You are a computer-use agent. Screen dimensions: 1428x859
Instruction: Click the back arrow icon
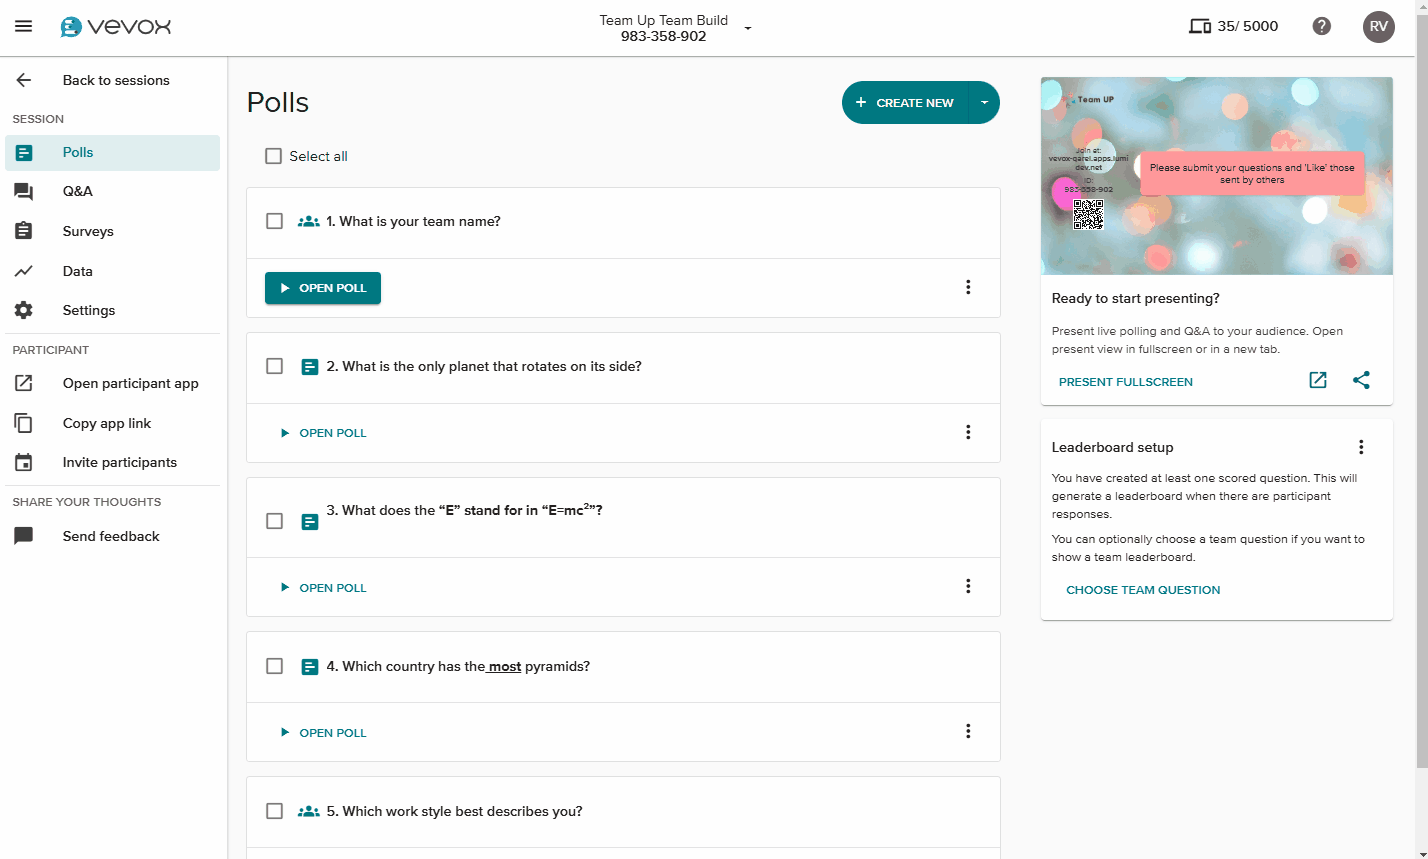coord(24,80)
